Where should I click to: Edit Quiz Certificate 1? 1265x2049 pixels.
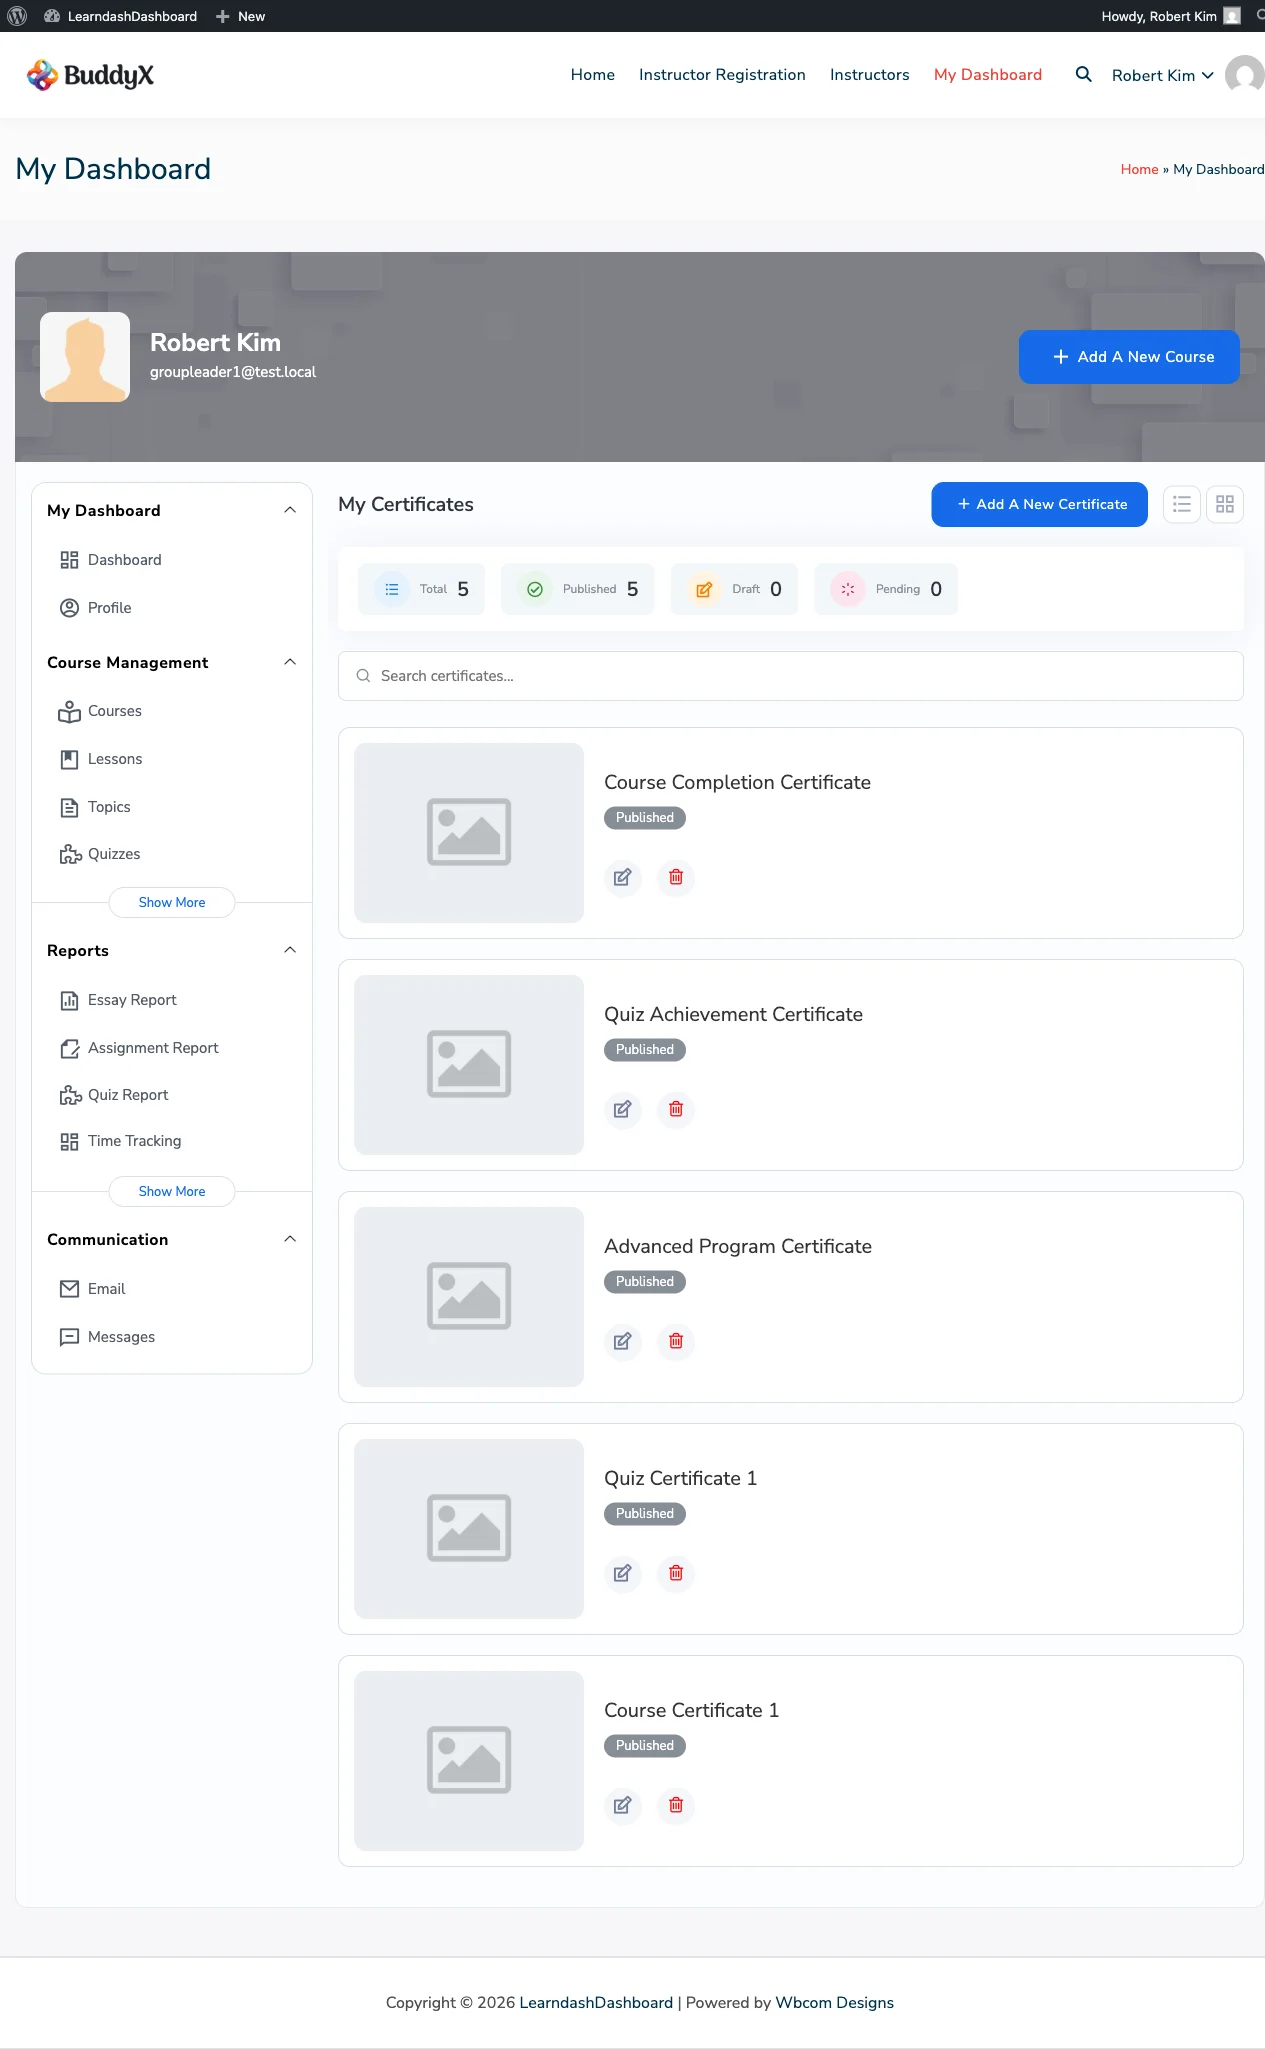coord(622,1573)
